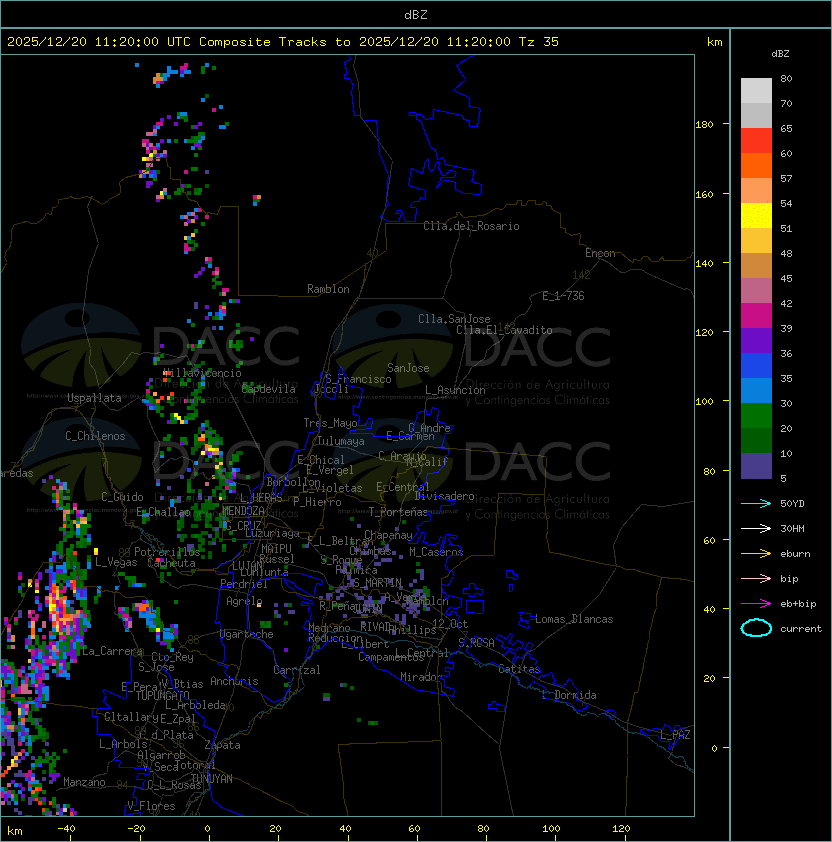Image resolution: width=832 pixels, height=842 pixels.
Task: Click the 'eb+bip' legend label
Action: pyautogui.click(x=798, y=604)
